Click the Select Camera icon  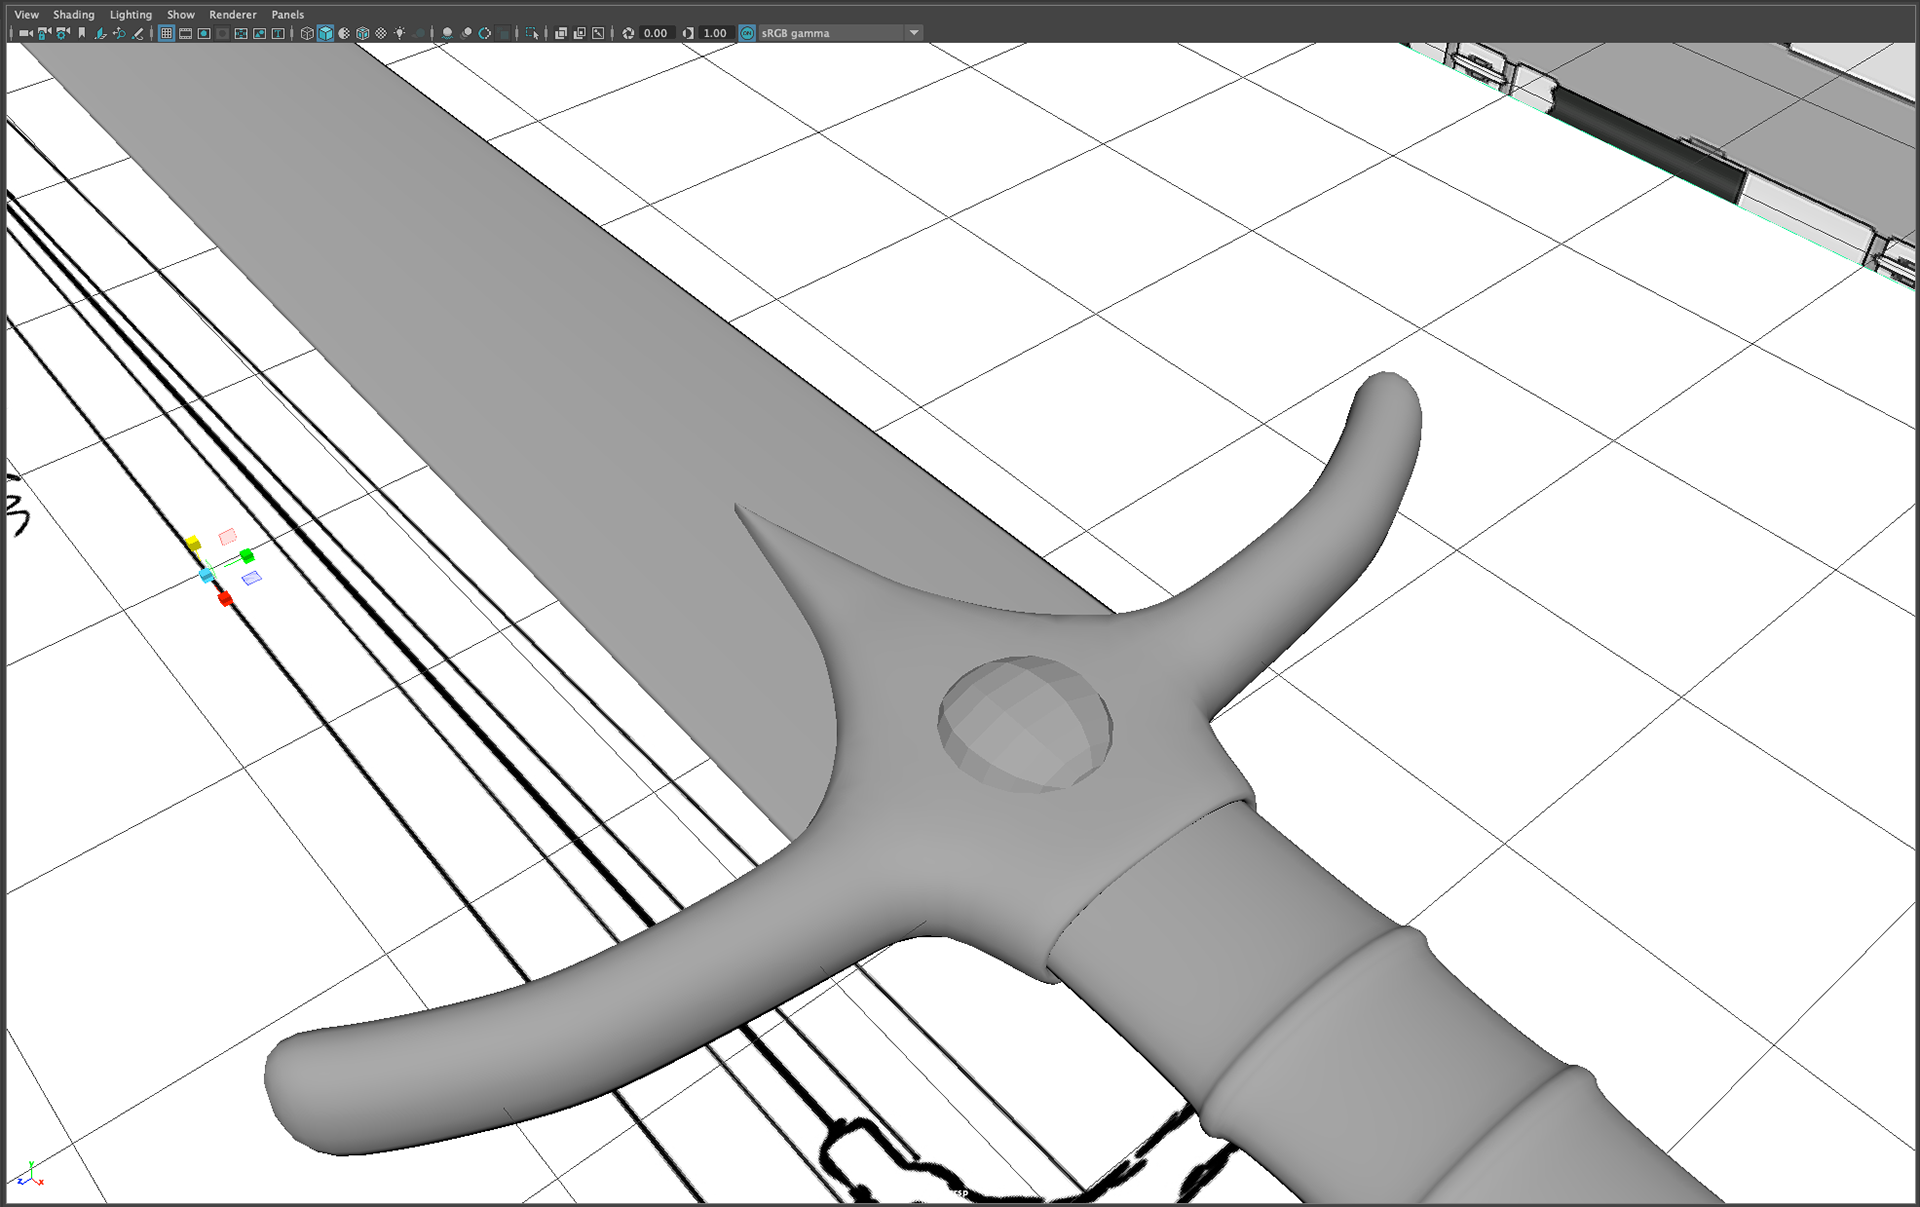[x=26, y=33]
